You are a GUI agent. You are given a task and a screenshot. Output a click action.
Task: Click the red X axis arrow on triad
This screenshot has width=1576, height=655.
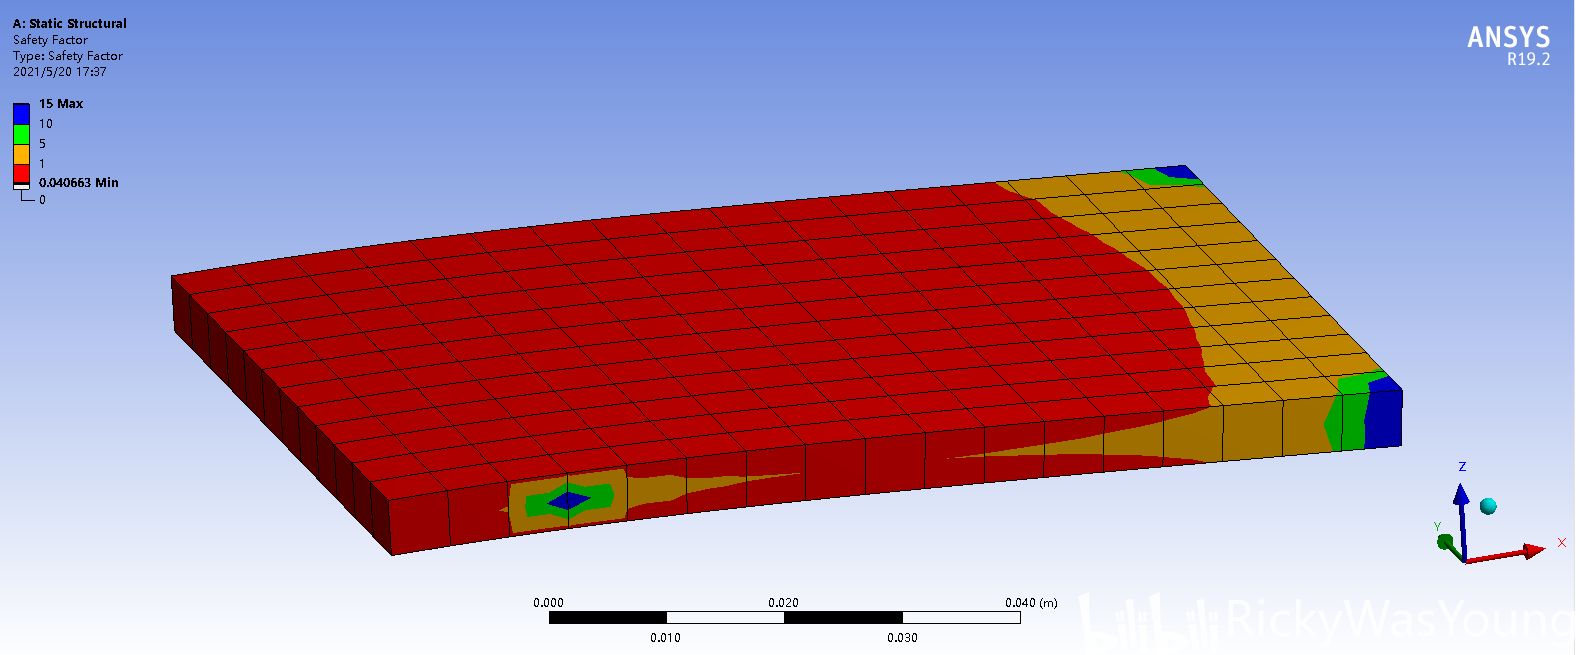(1528, 550)
